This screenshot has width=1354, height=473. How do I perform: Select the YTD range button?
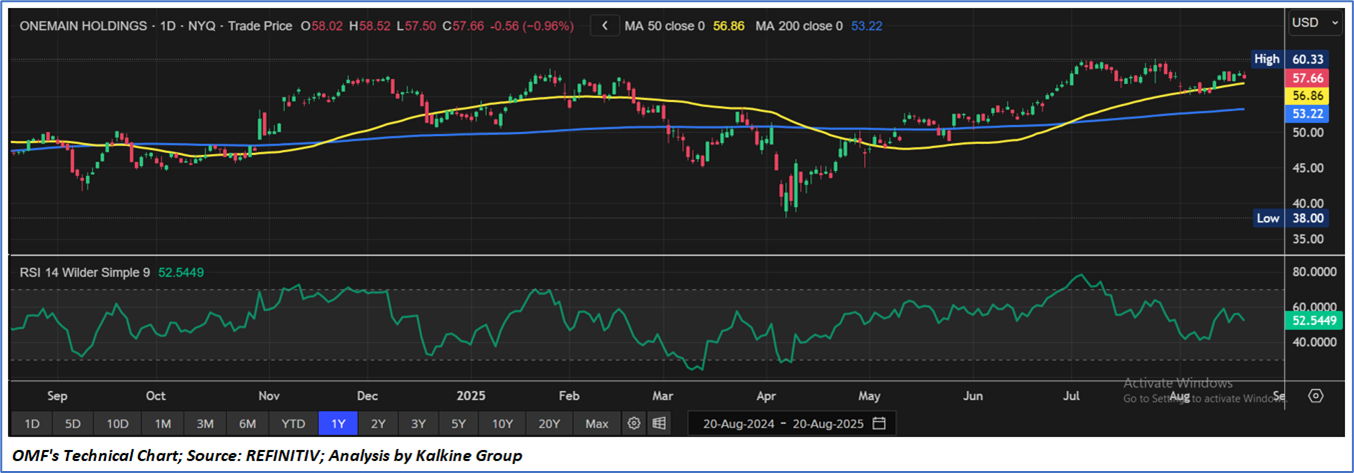[x=293, y=423]
